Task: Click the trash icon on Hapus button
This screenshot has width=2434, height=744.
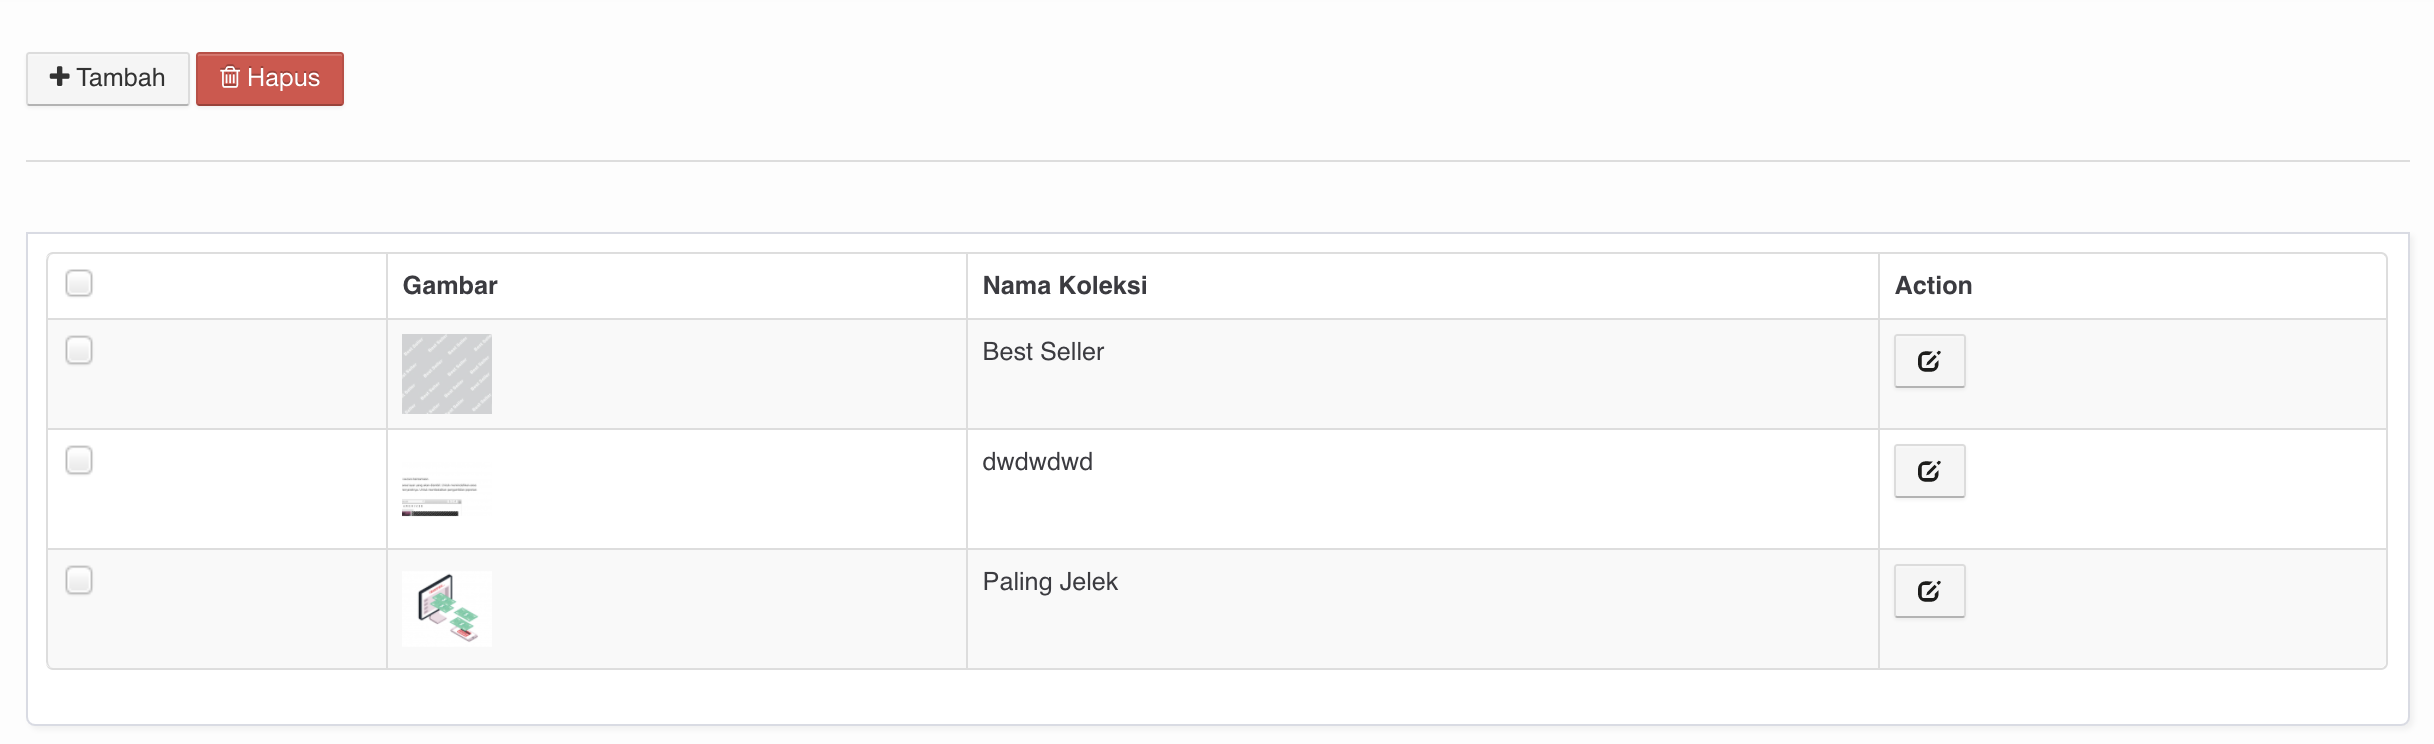Action: [x=230, y=78]
